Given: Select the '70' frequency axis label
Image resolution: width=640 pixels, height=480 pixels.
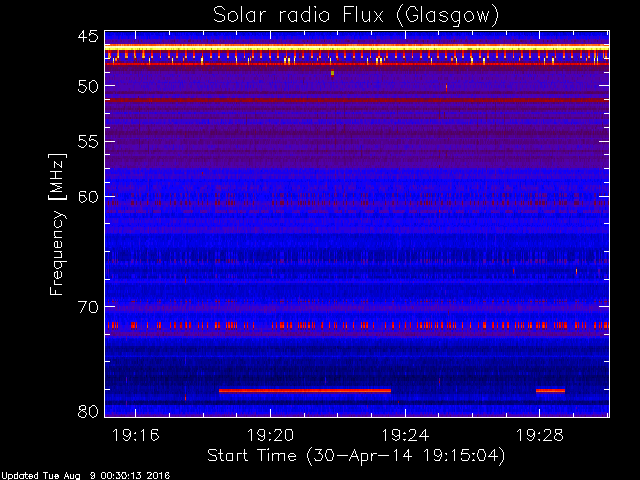Looking at the screenshot, I should point(88,307).
